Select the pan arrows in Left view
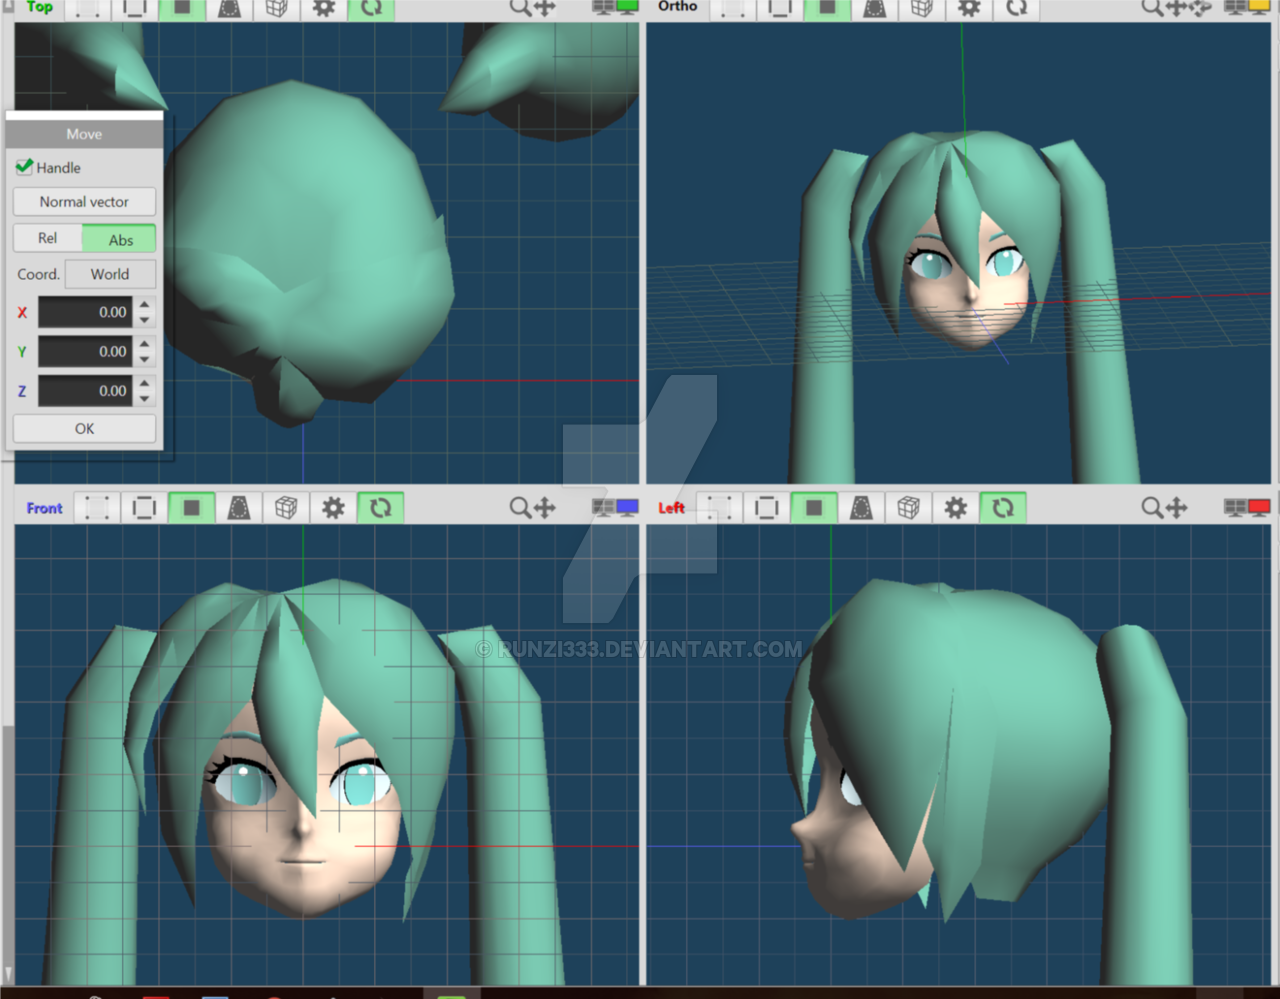The height and width of the screenshot is (999, 1280). (1177, 508)
